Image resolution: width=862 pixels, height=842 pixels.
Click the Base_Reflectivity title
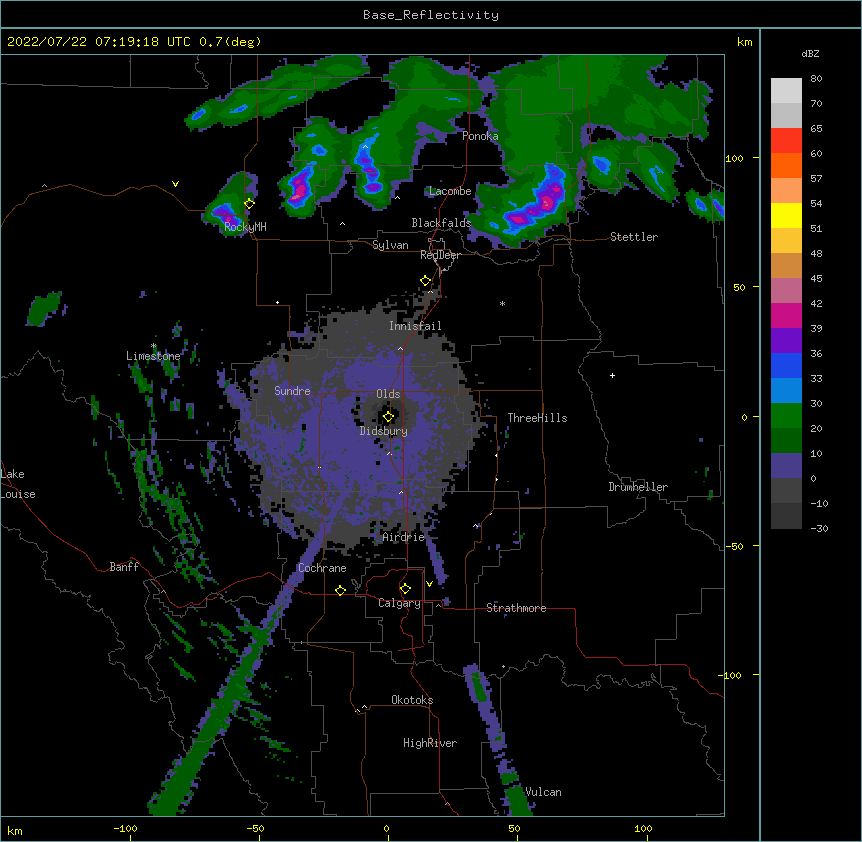tap(431, 15)
